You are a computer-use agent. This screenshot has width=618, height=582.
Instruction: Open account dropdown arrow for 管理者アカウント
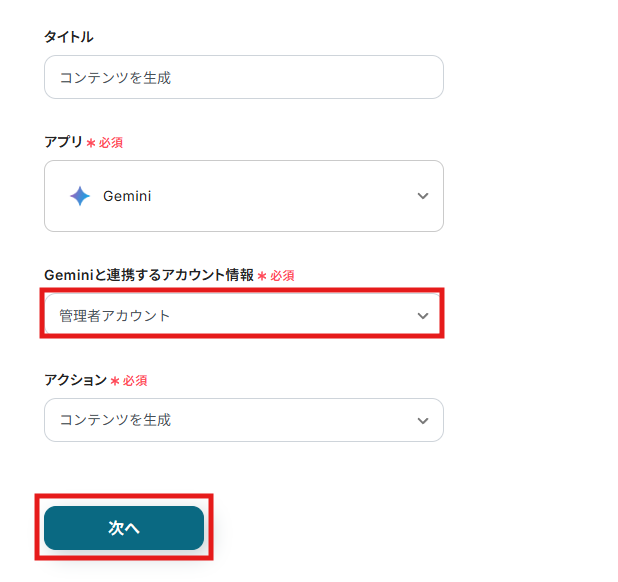pos(422,316)
